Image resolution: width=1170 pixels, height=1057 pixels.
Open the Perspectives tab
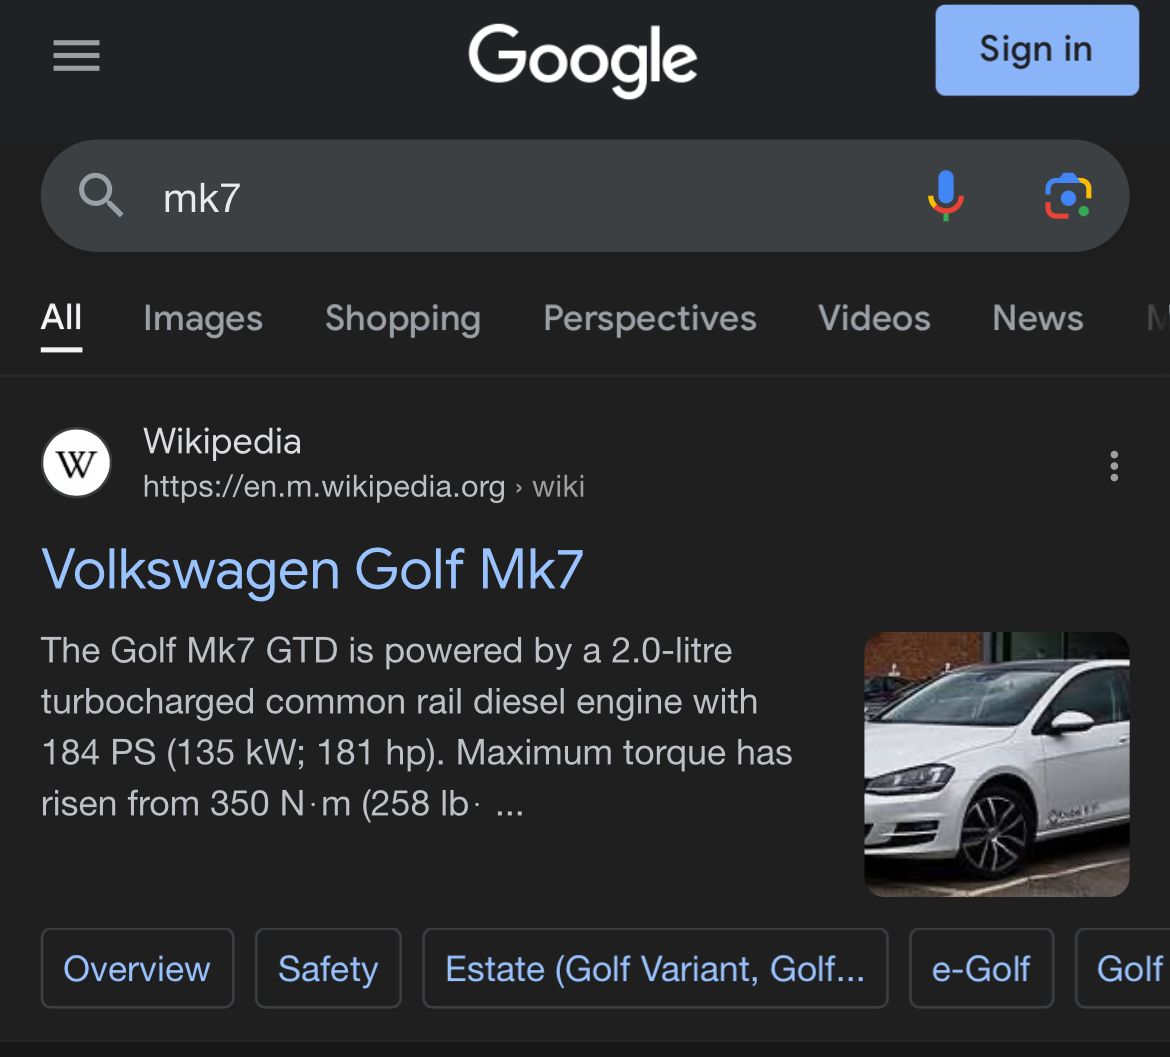649,318
